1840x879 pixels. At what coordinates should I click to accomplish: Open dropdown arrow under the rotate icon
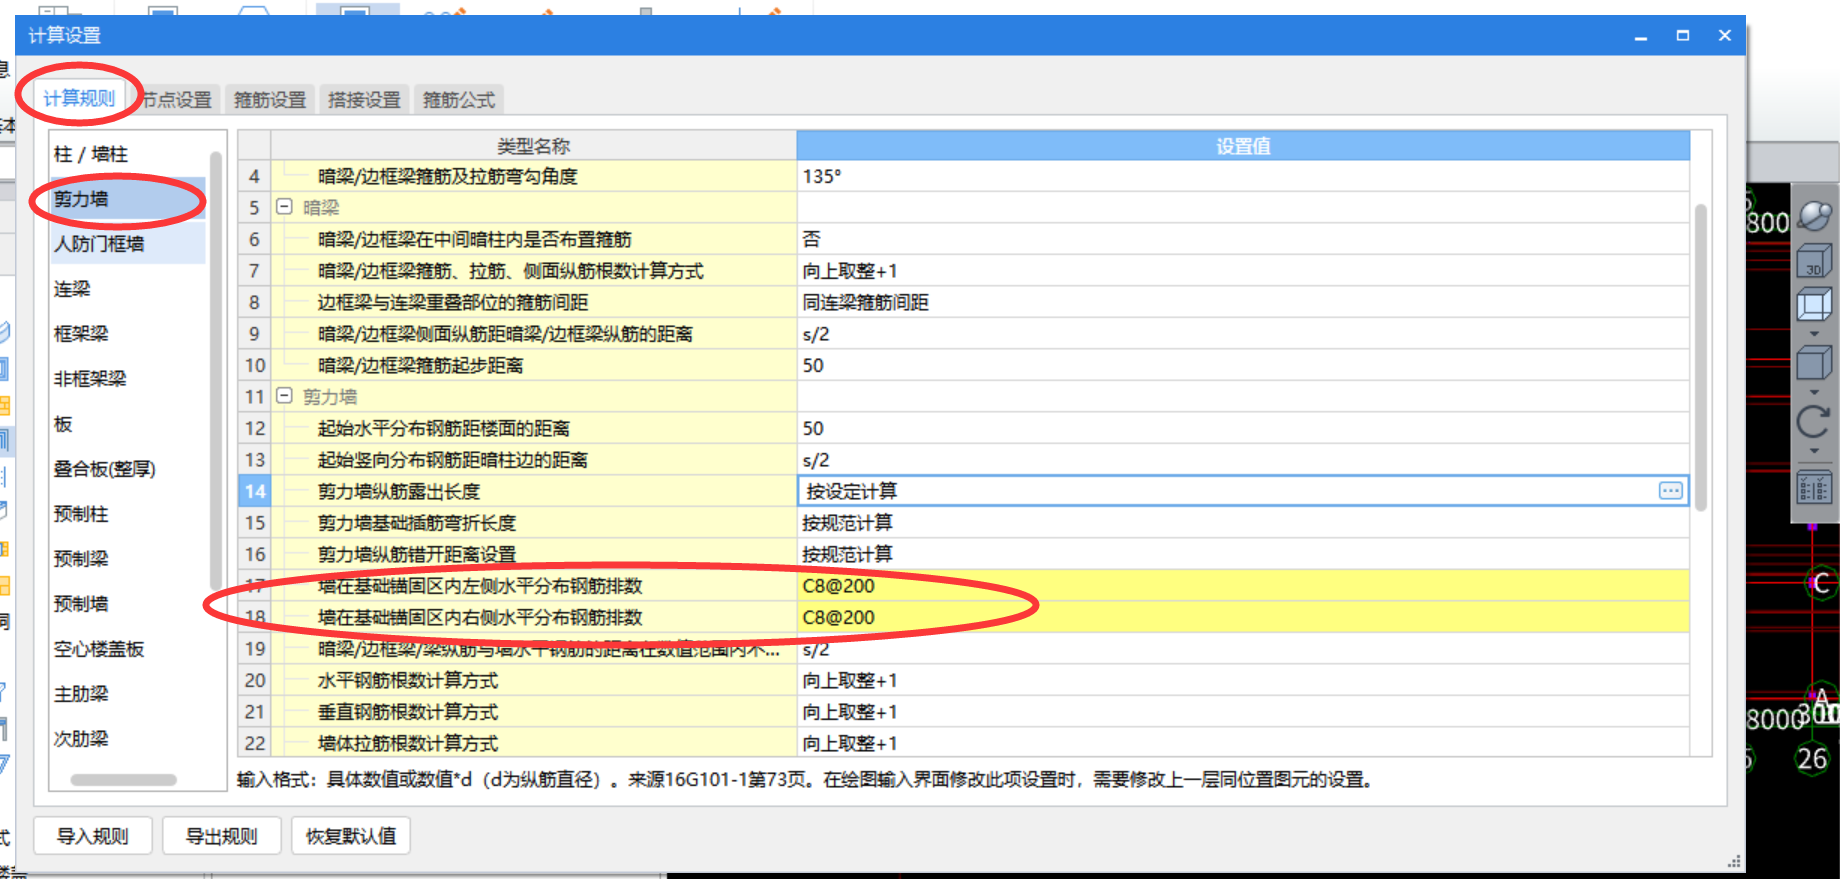pos(1814,450)
